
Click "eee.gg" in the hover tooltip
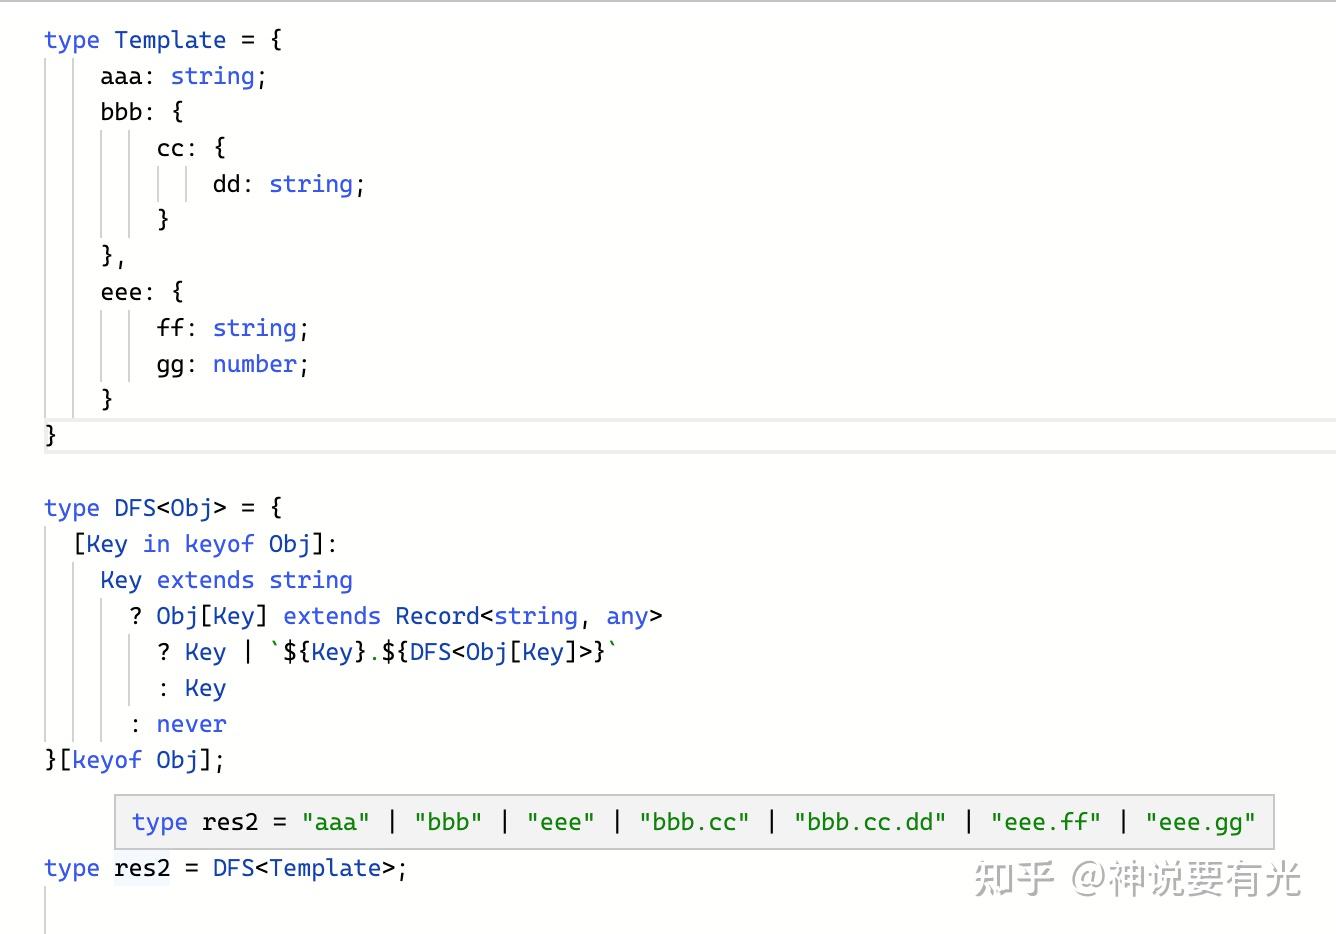point(1200,822)
